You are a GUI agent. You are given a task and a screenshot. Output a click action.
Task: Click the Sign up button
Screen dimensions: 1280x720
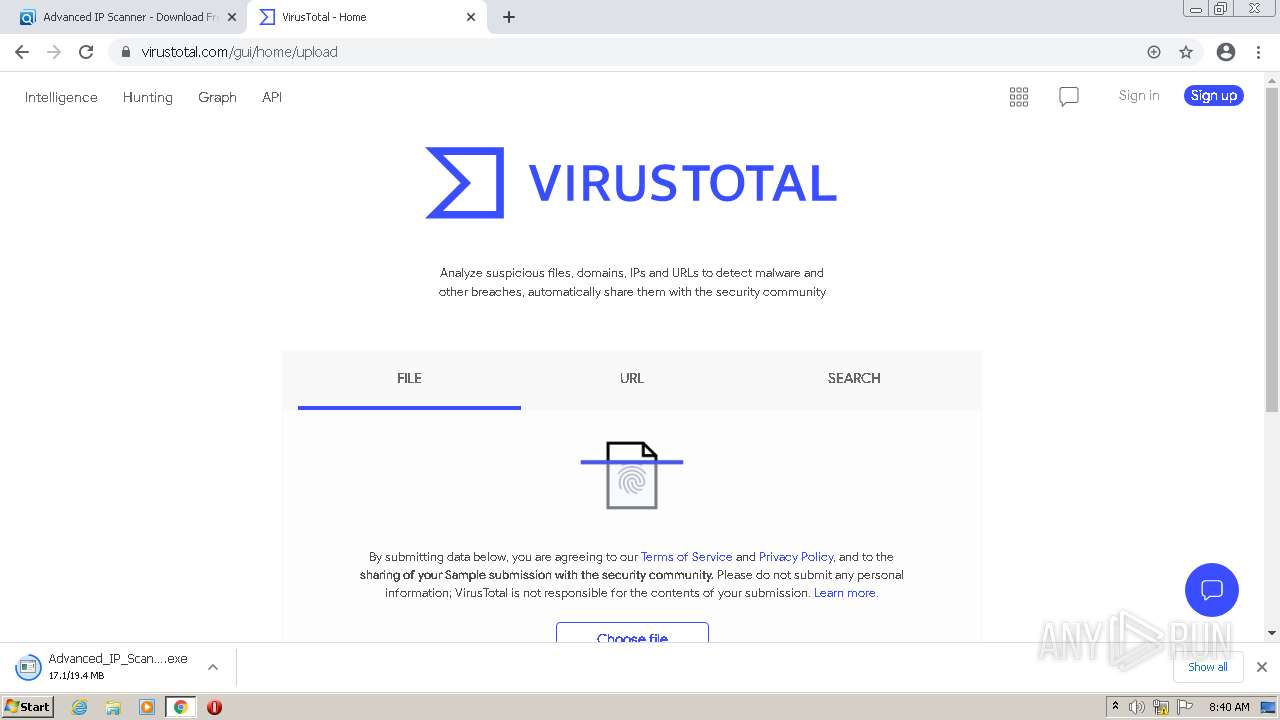[1214, 96]
